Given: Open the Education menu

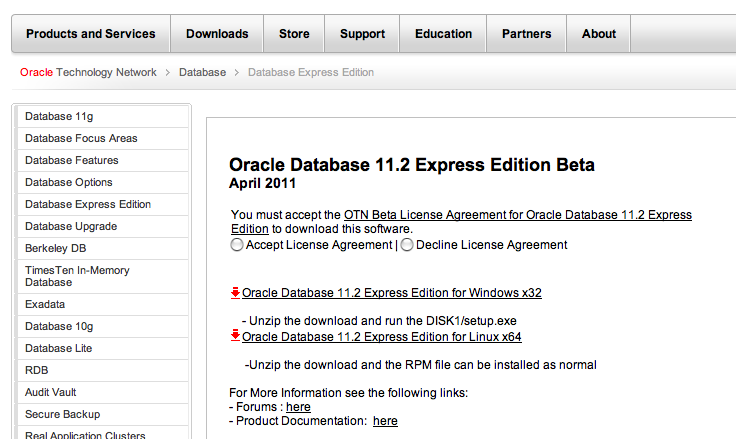Looking at the screenshot, I should click(x=443, y=34).
